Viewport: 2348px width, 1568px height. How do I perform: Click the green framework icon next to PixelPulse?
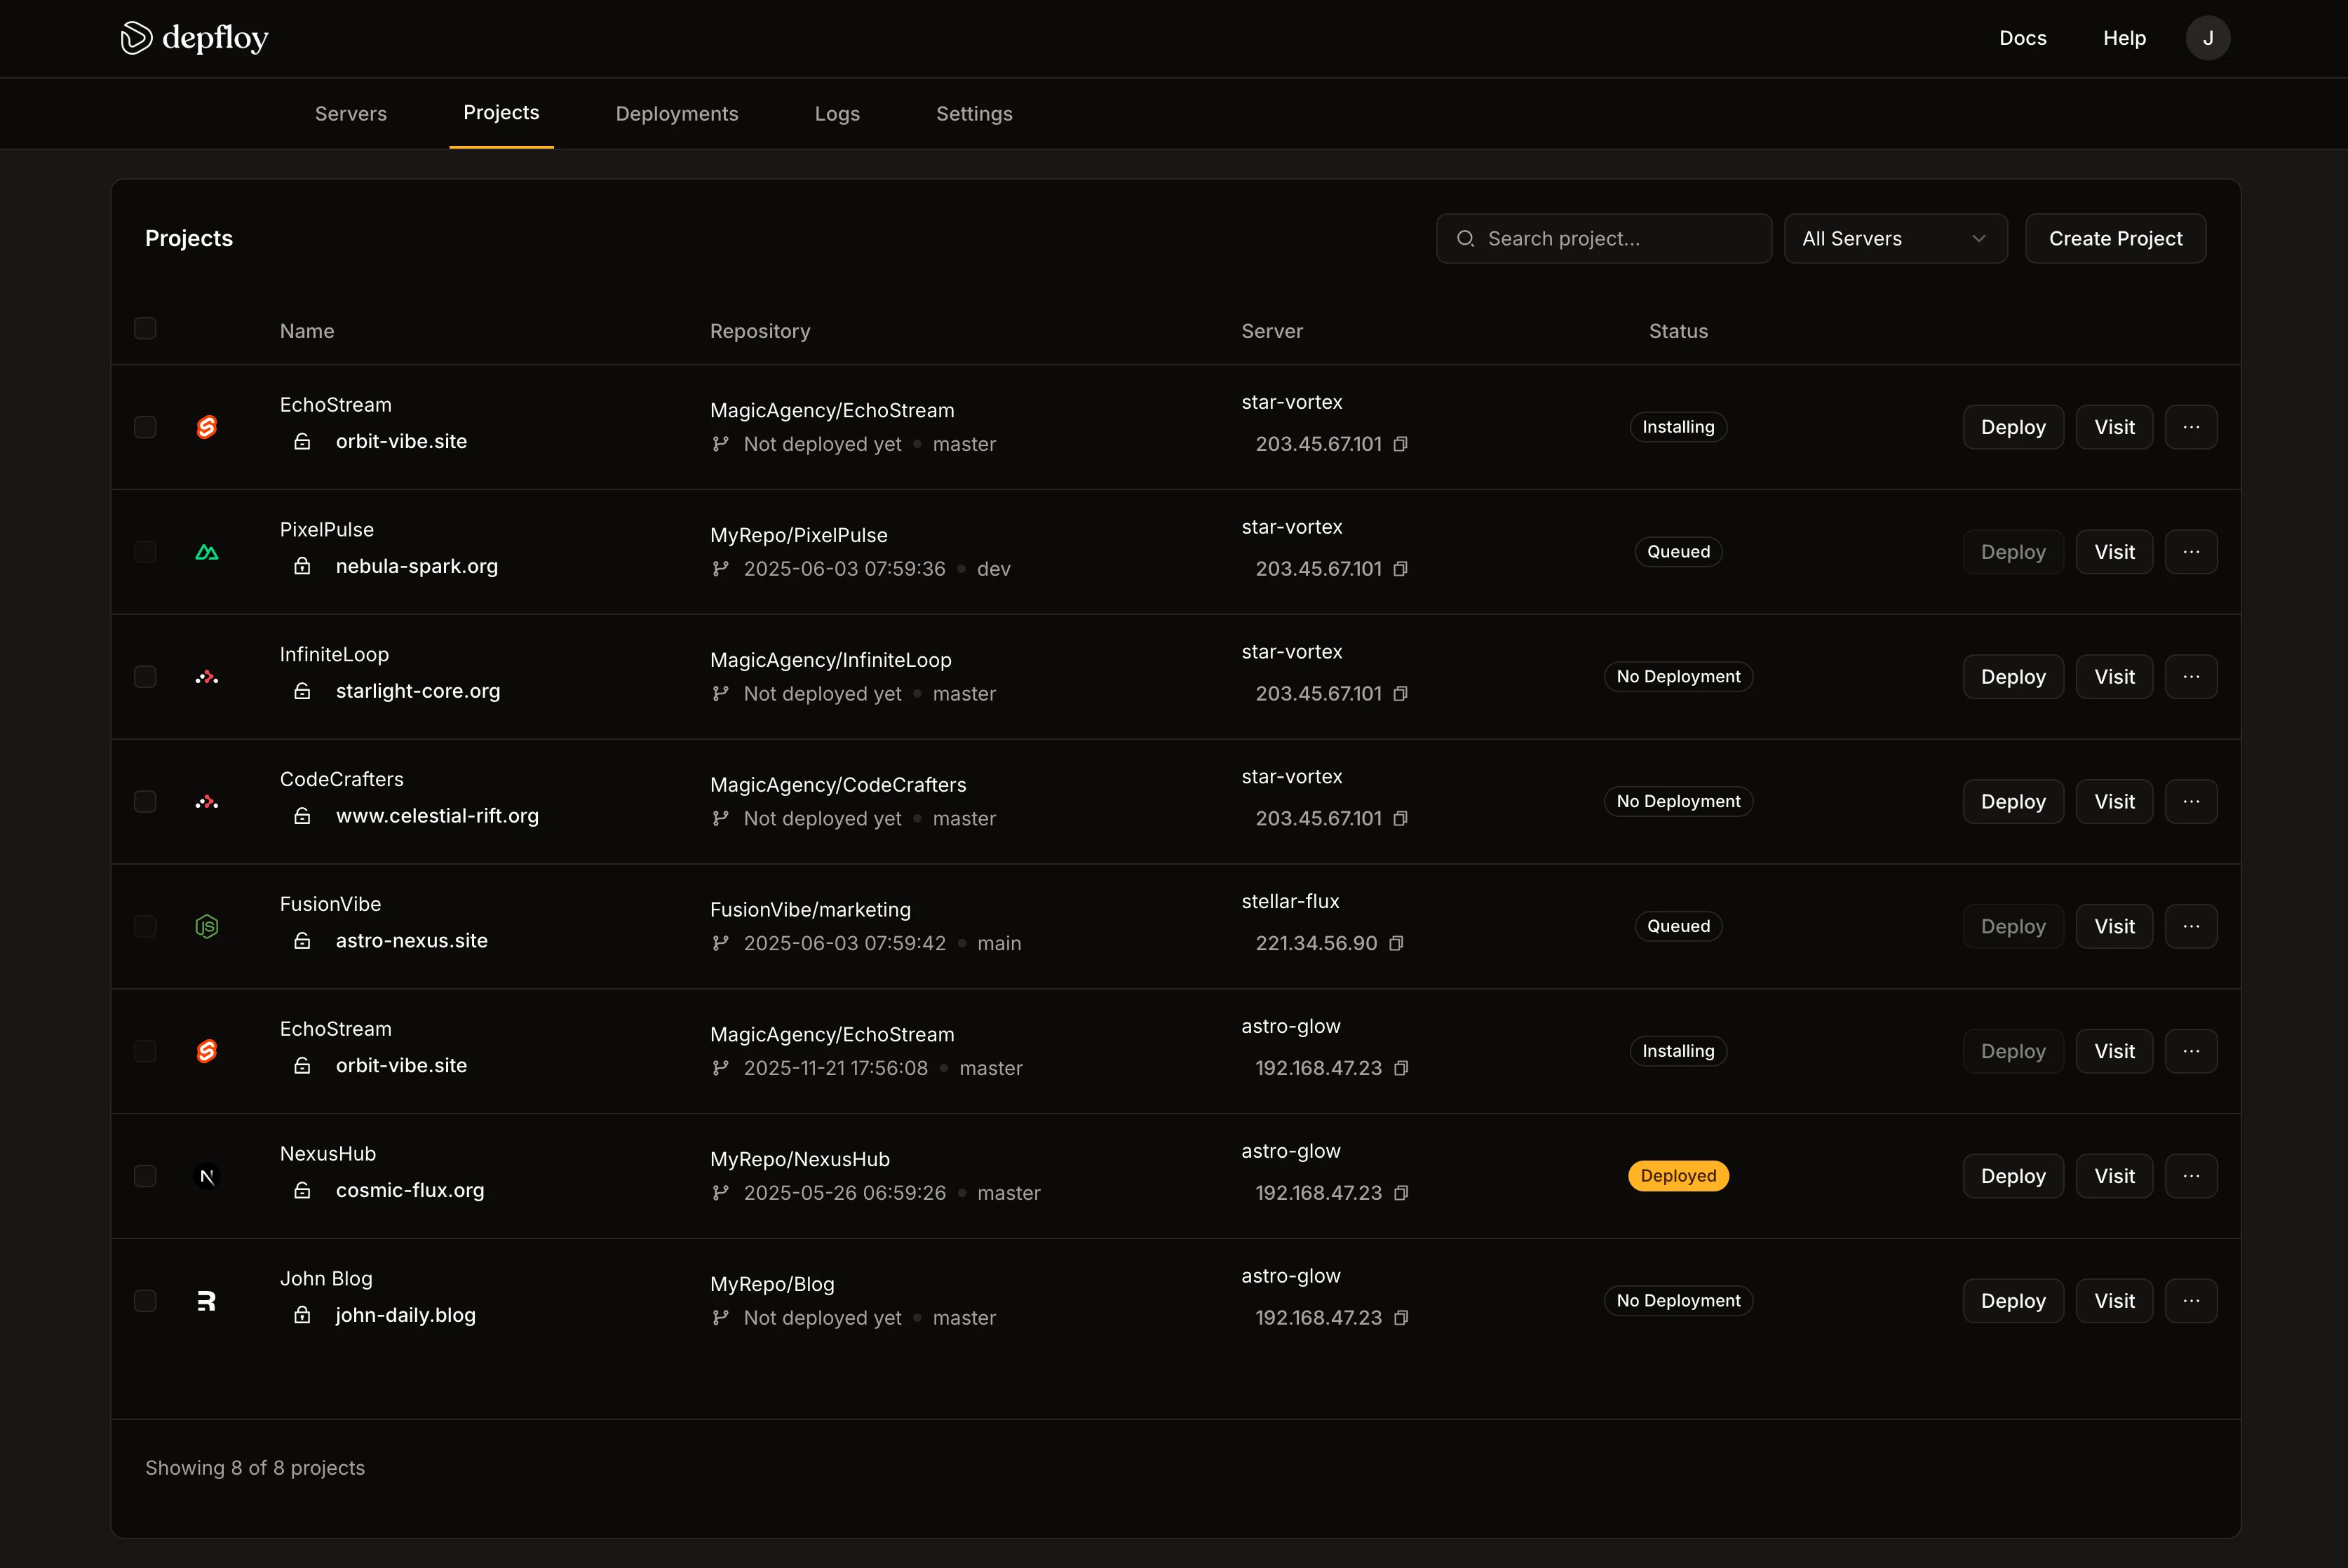tap(206, 551)
